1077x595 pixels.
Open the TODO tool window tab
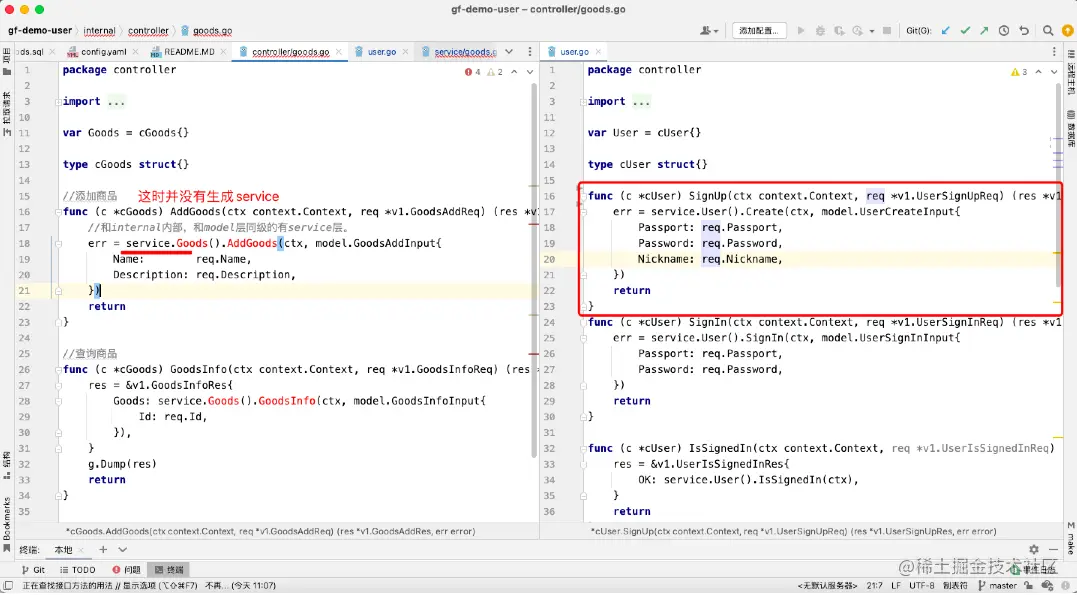point(78,570)
